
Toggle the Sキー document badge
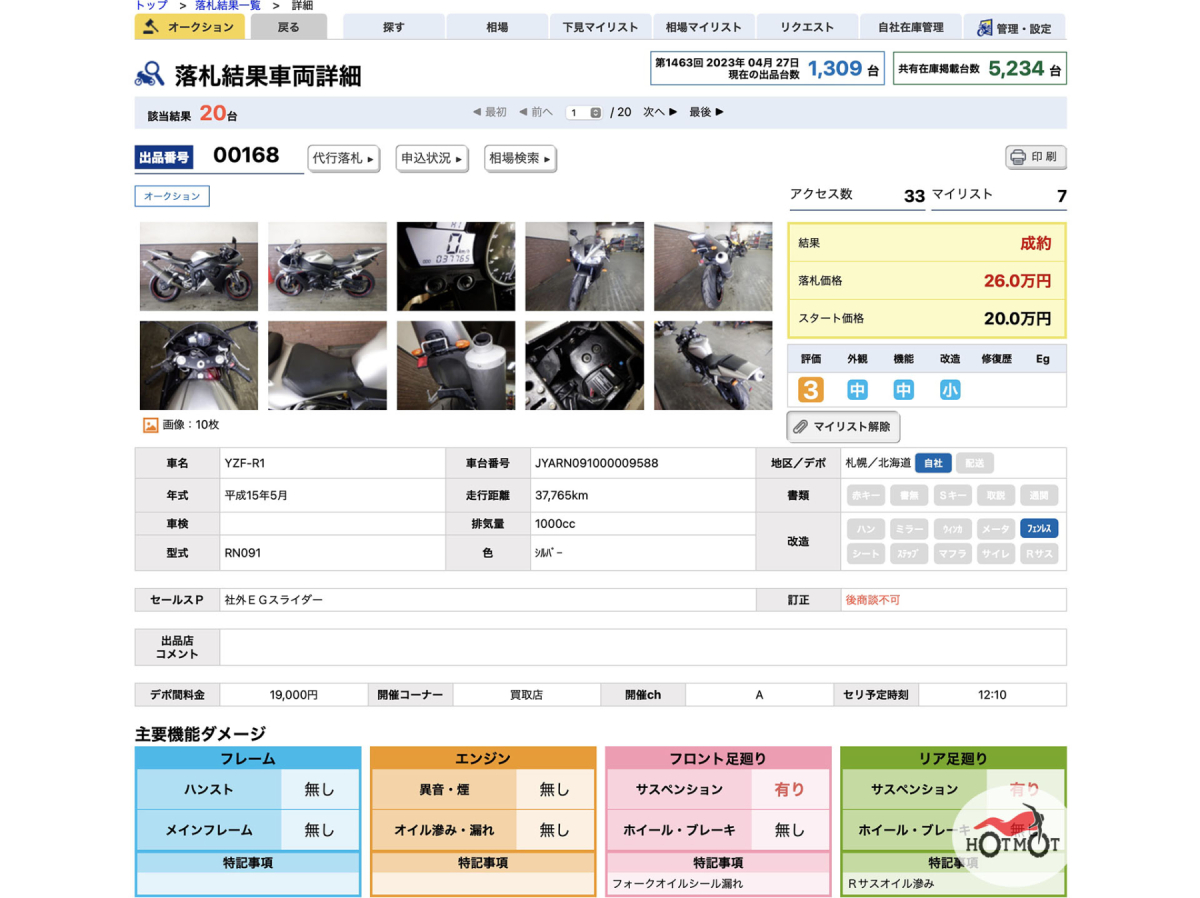[x=953, y=495]
